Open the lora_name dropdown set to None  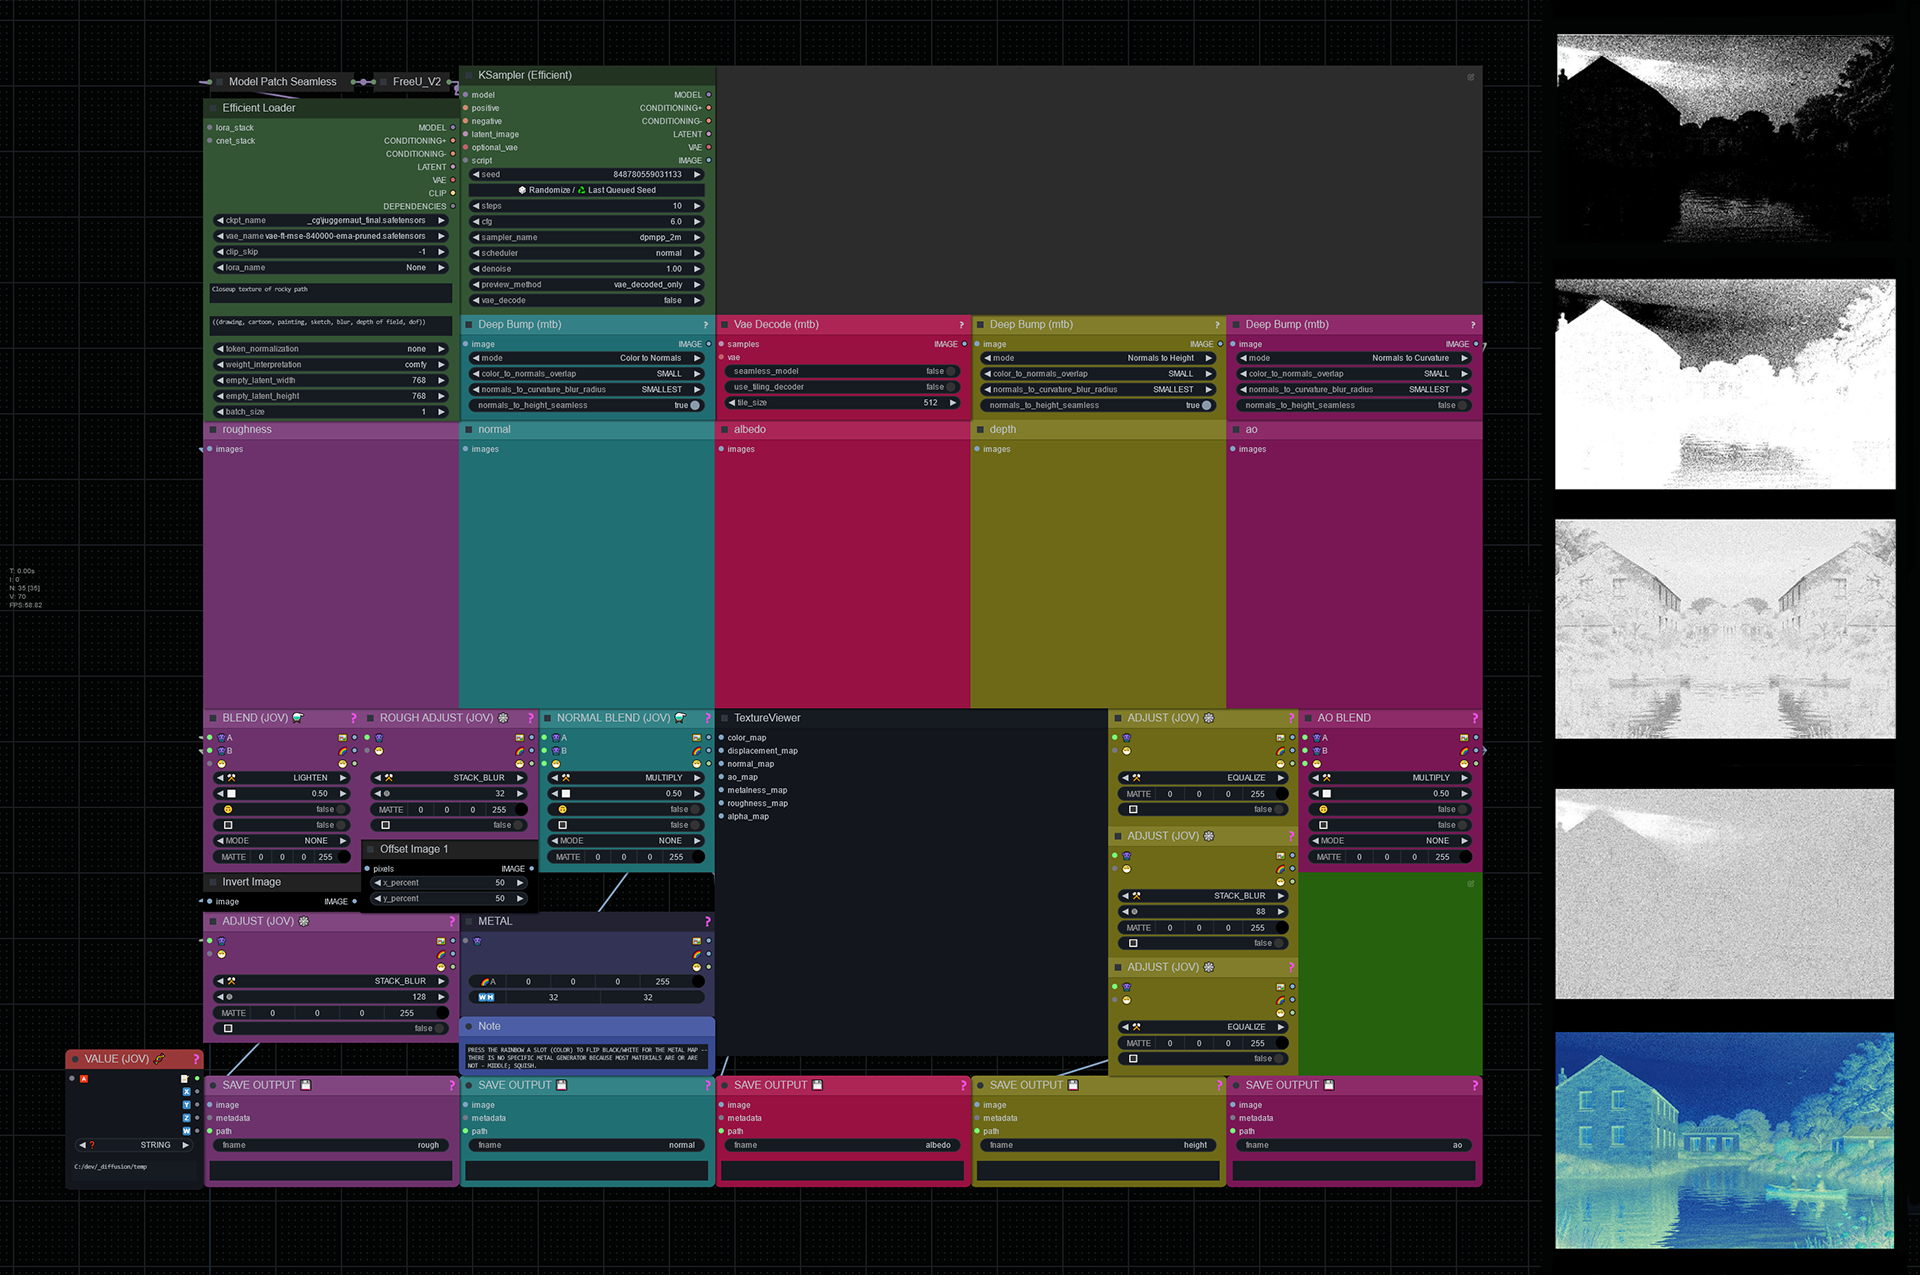click(331, 268)
